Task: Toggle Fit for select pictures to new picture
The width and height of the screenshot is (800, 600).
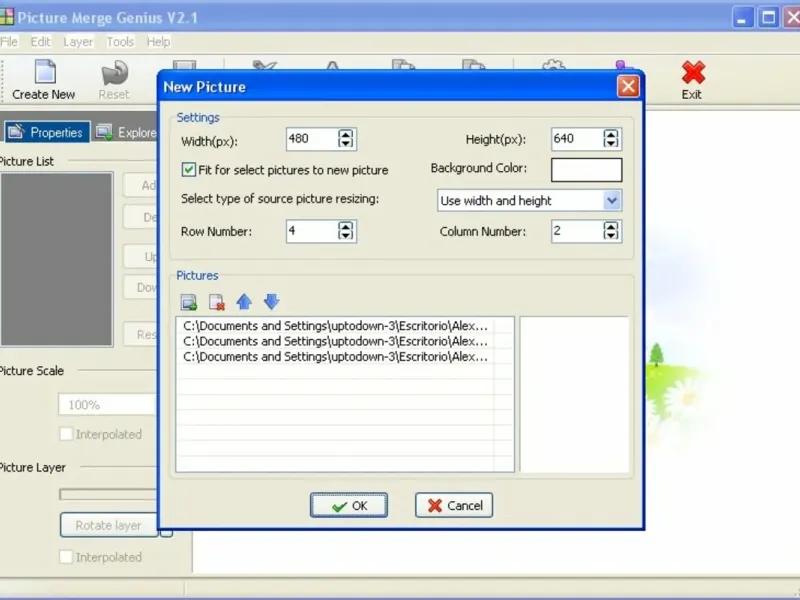Action: tap(188, 170)
